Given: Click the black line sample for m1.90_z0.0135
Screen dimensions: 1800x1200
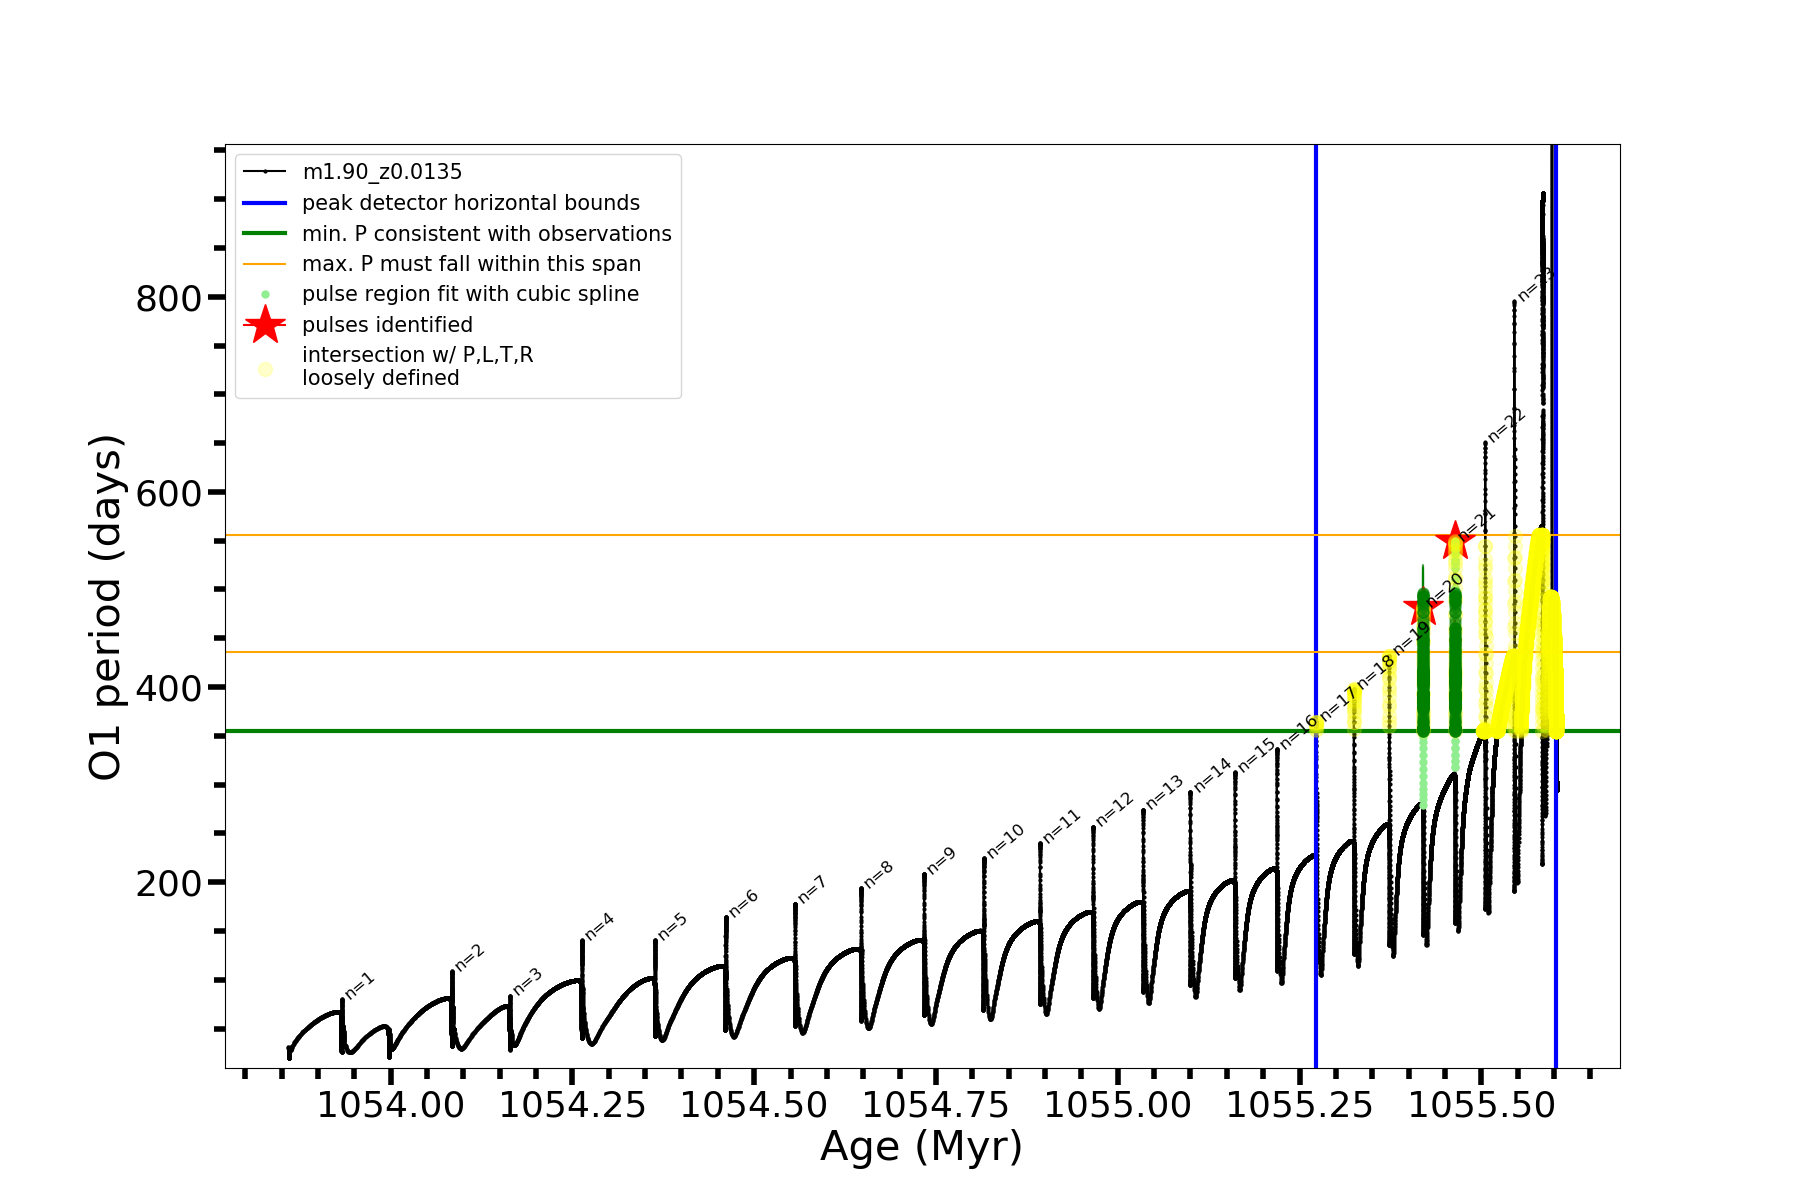Looking at the screenshot, I should pos(265,172).
